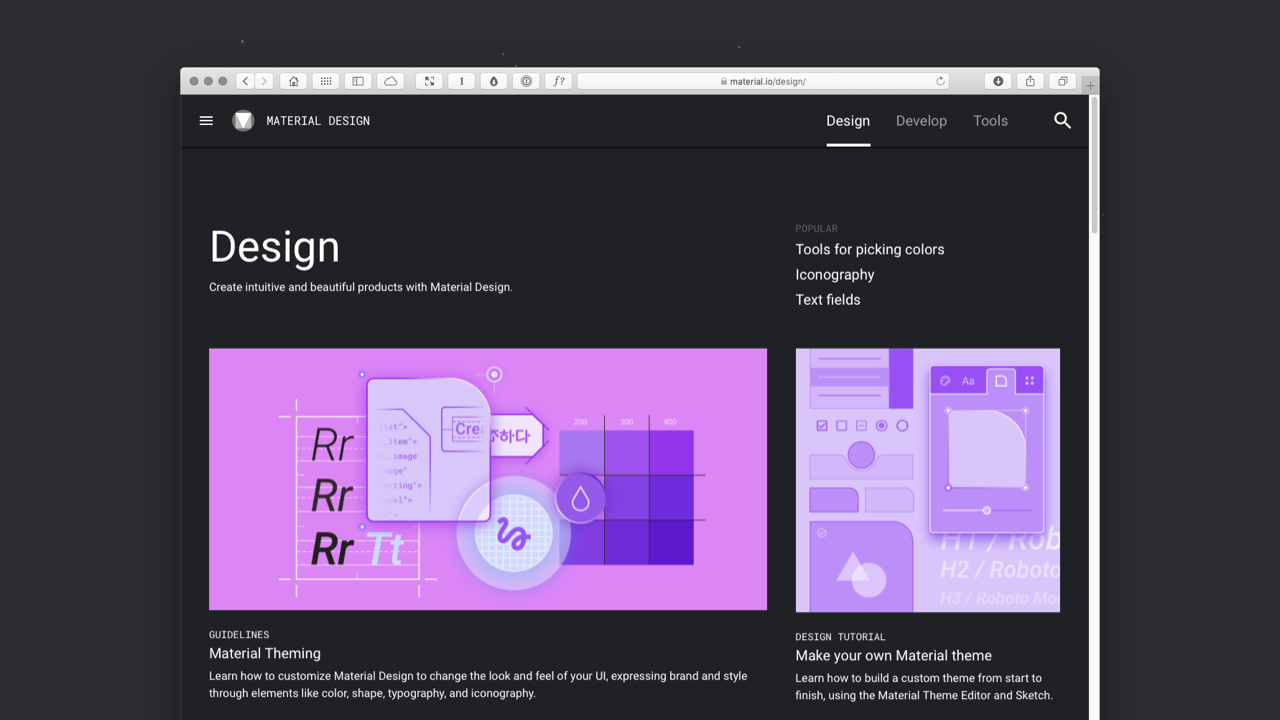Image resolution: width=1280 pixels, height=720 pixels.
Task: Open the Safari share icon
Action: (1030, 81)
